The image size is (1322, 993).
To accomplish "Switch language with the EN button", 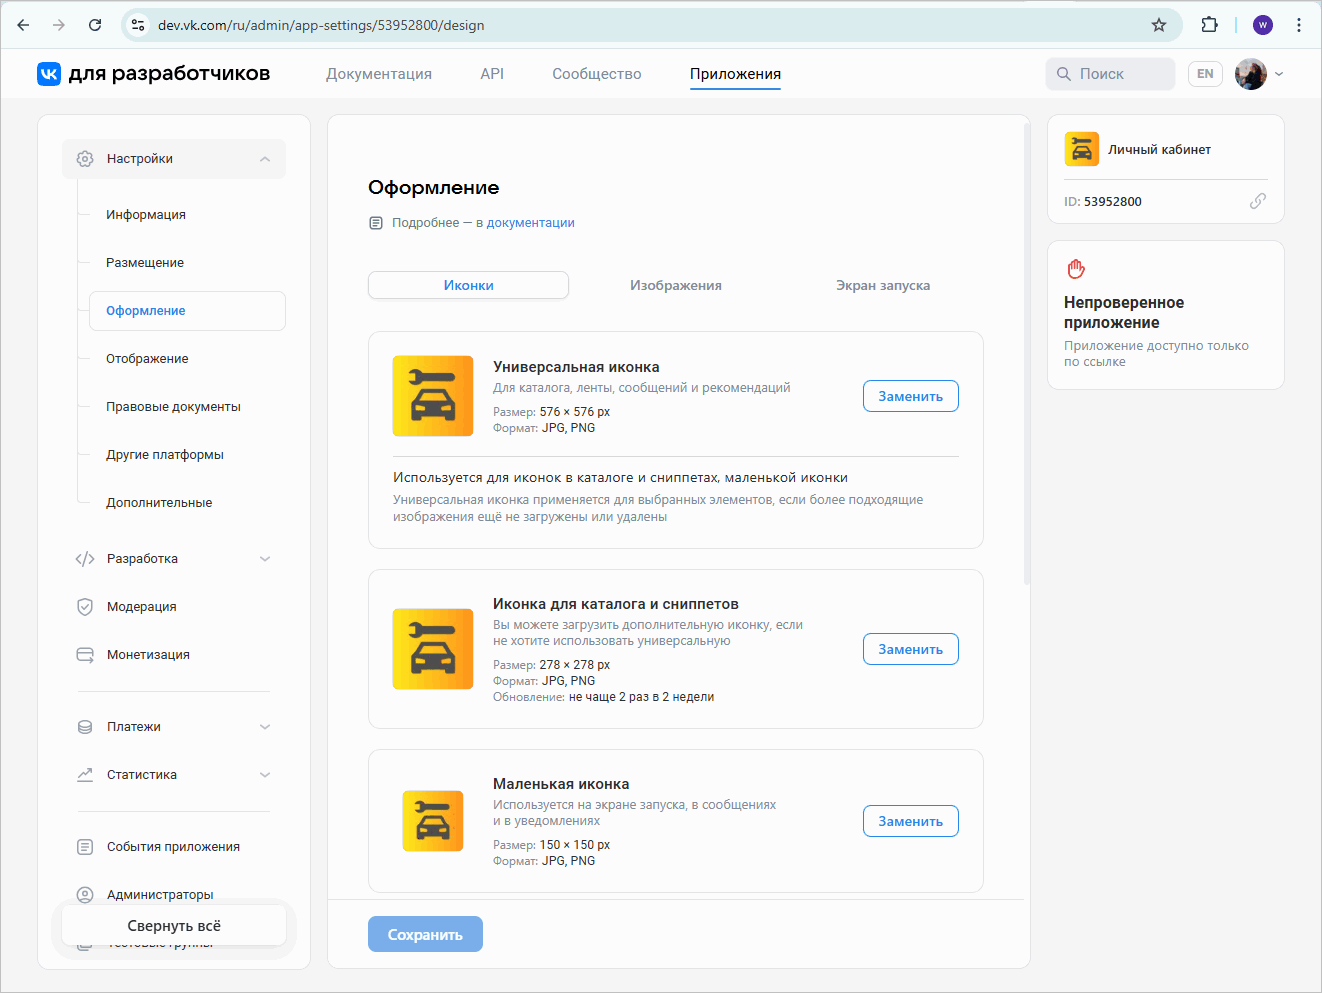I will pyautogui.click(x=1205, y=73).
